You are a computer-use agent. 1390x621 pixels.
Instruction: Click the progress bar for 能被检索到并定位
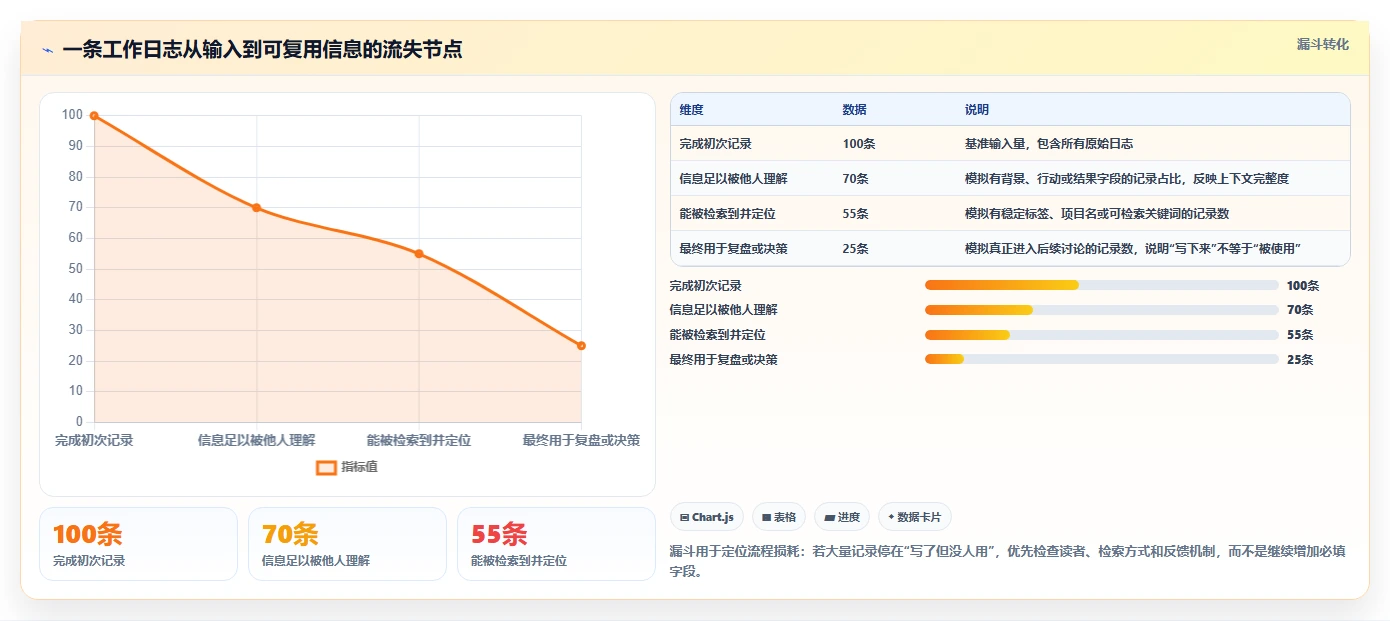[x=1102, y=335]
